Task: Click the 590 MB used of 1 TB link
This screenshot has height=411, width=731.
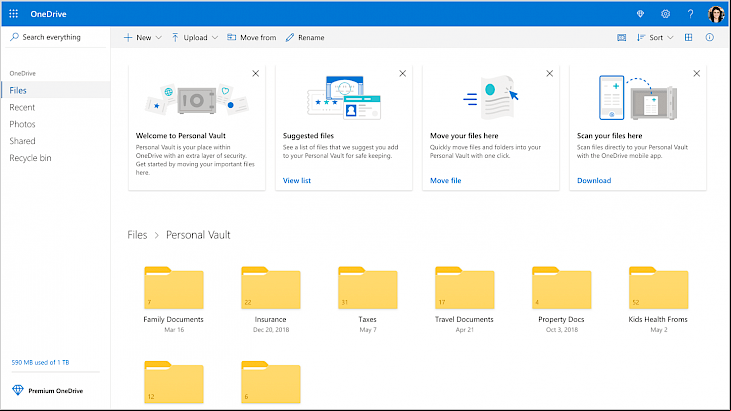Action: click(40, 363)
